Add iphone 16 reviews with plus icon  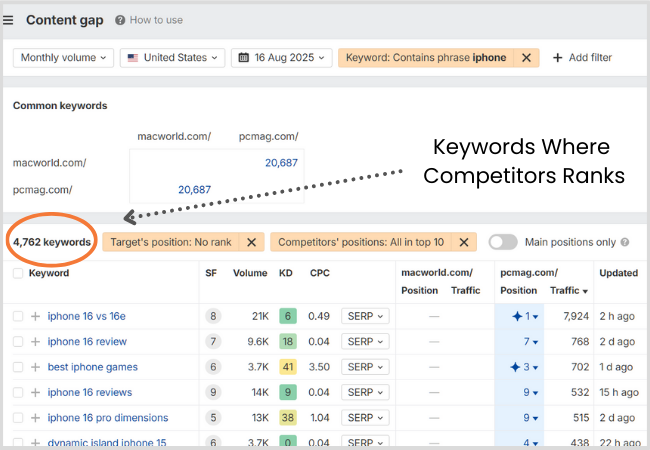(36, 392)
